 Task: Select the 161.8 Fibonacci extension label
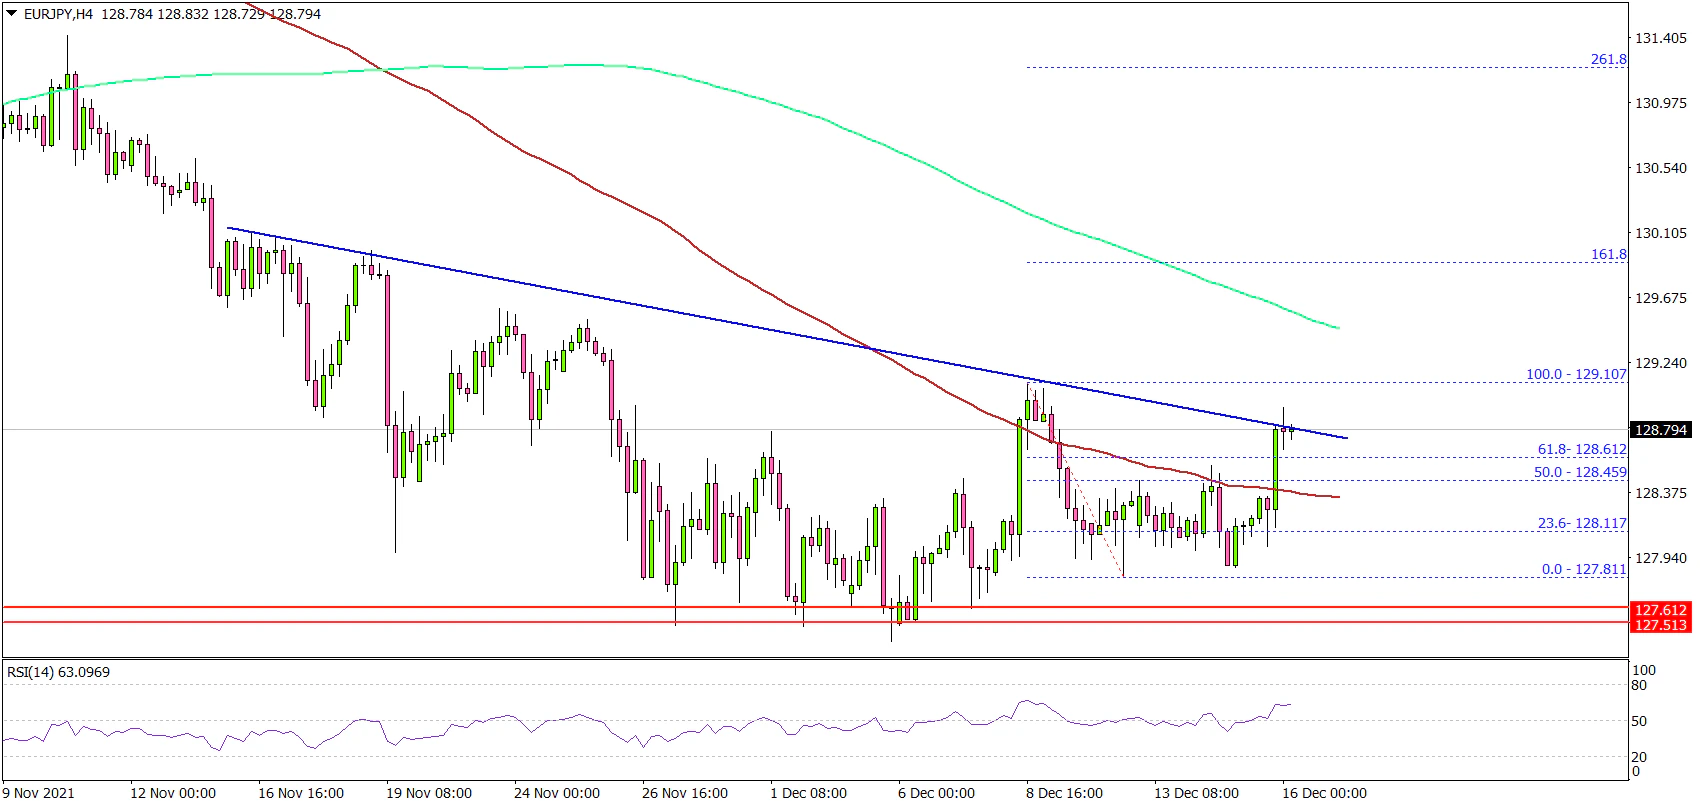point(1608,255)
